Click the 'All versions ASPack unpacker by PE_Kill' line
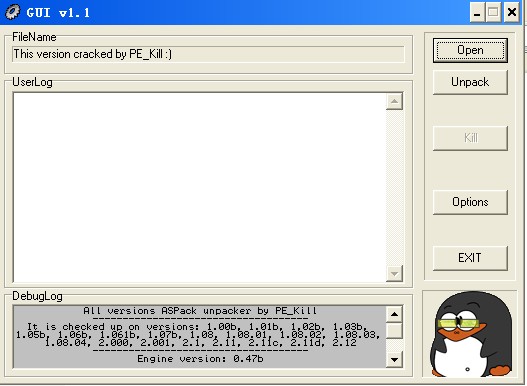The image size is (527, 386). click(x=200, y=311)
